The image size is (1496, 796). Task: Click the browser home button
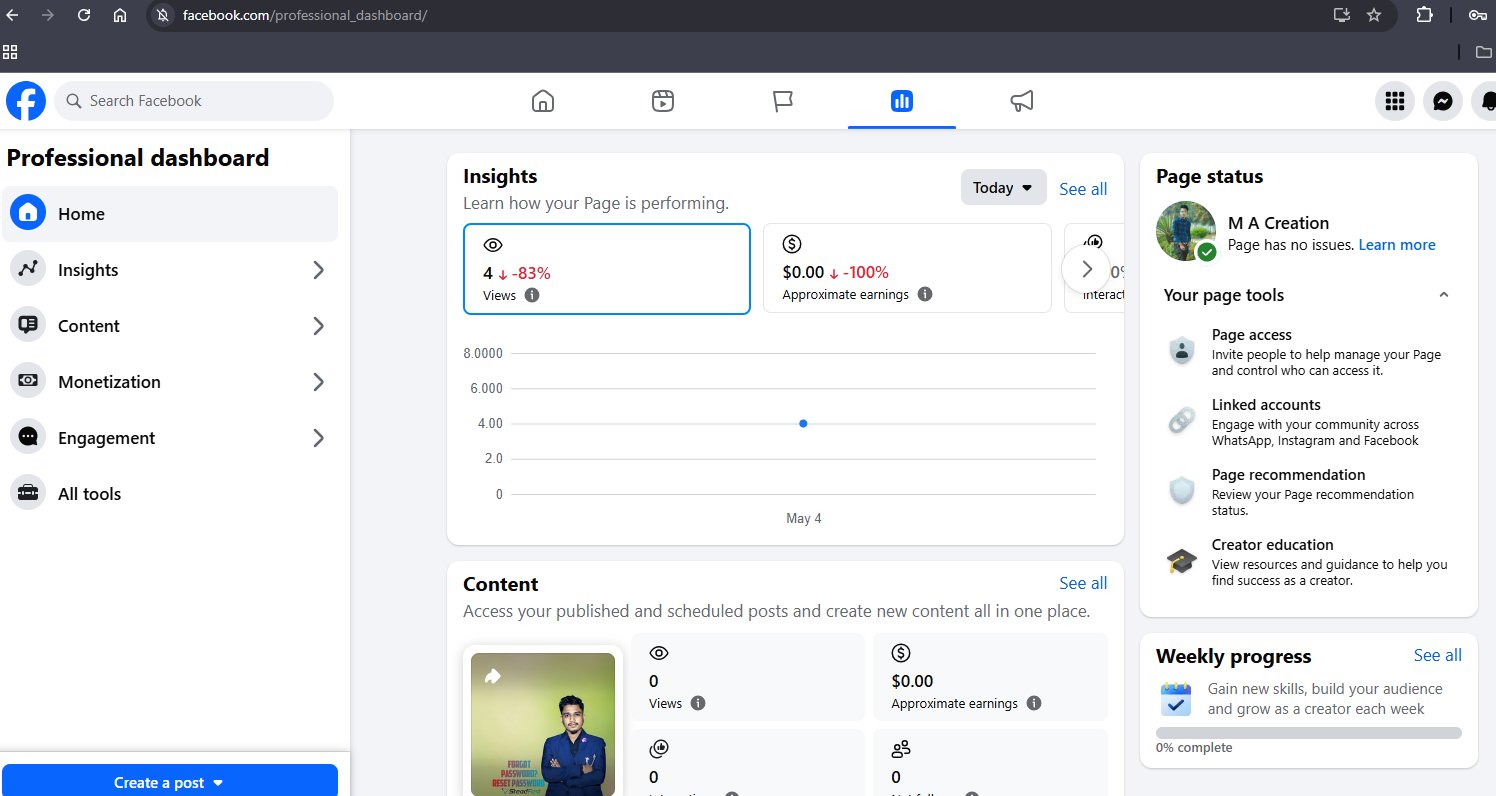coord(120,15)
